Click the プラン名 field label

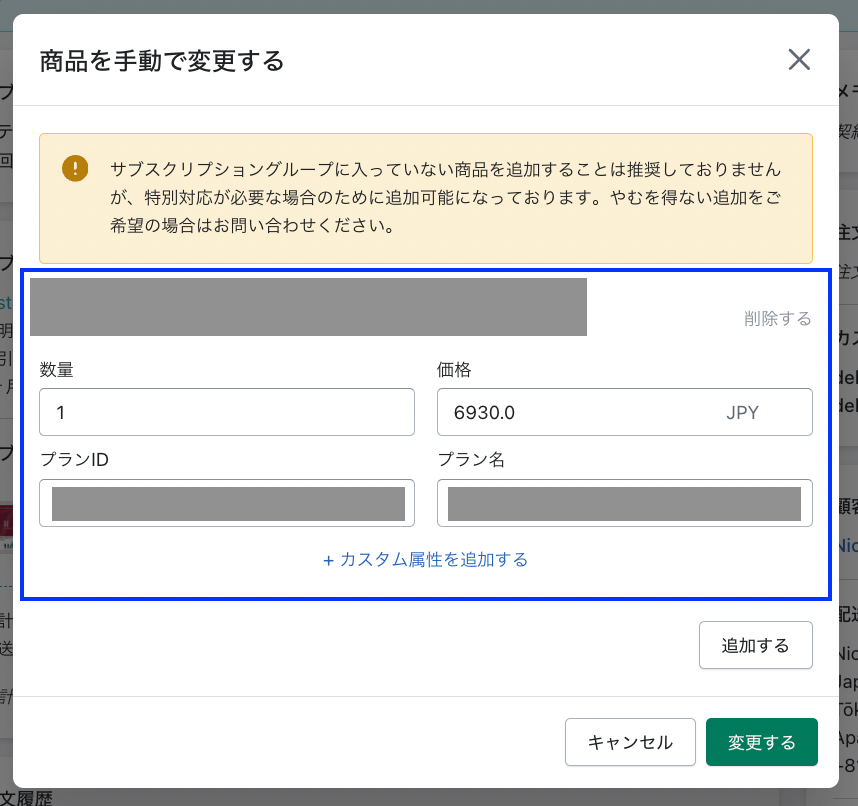pyautogui.click(x=468, y=460)
